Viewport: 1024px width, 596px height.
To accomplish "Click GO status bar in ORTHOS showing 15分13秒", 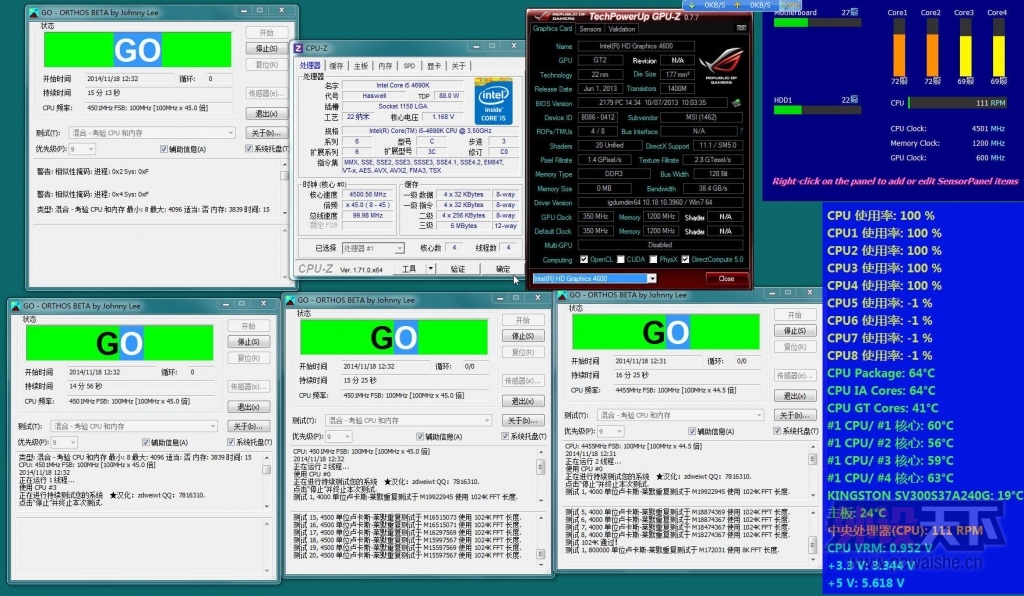I will (137, 50).
